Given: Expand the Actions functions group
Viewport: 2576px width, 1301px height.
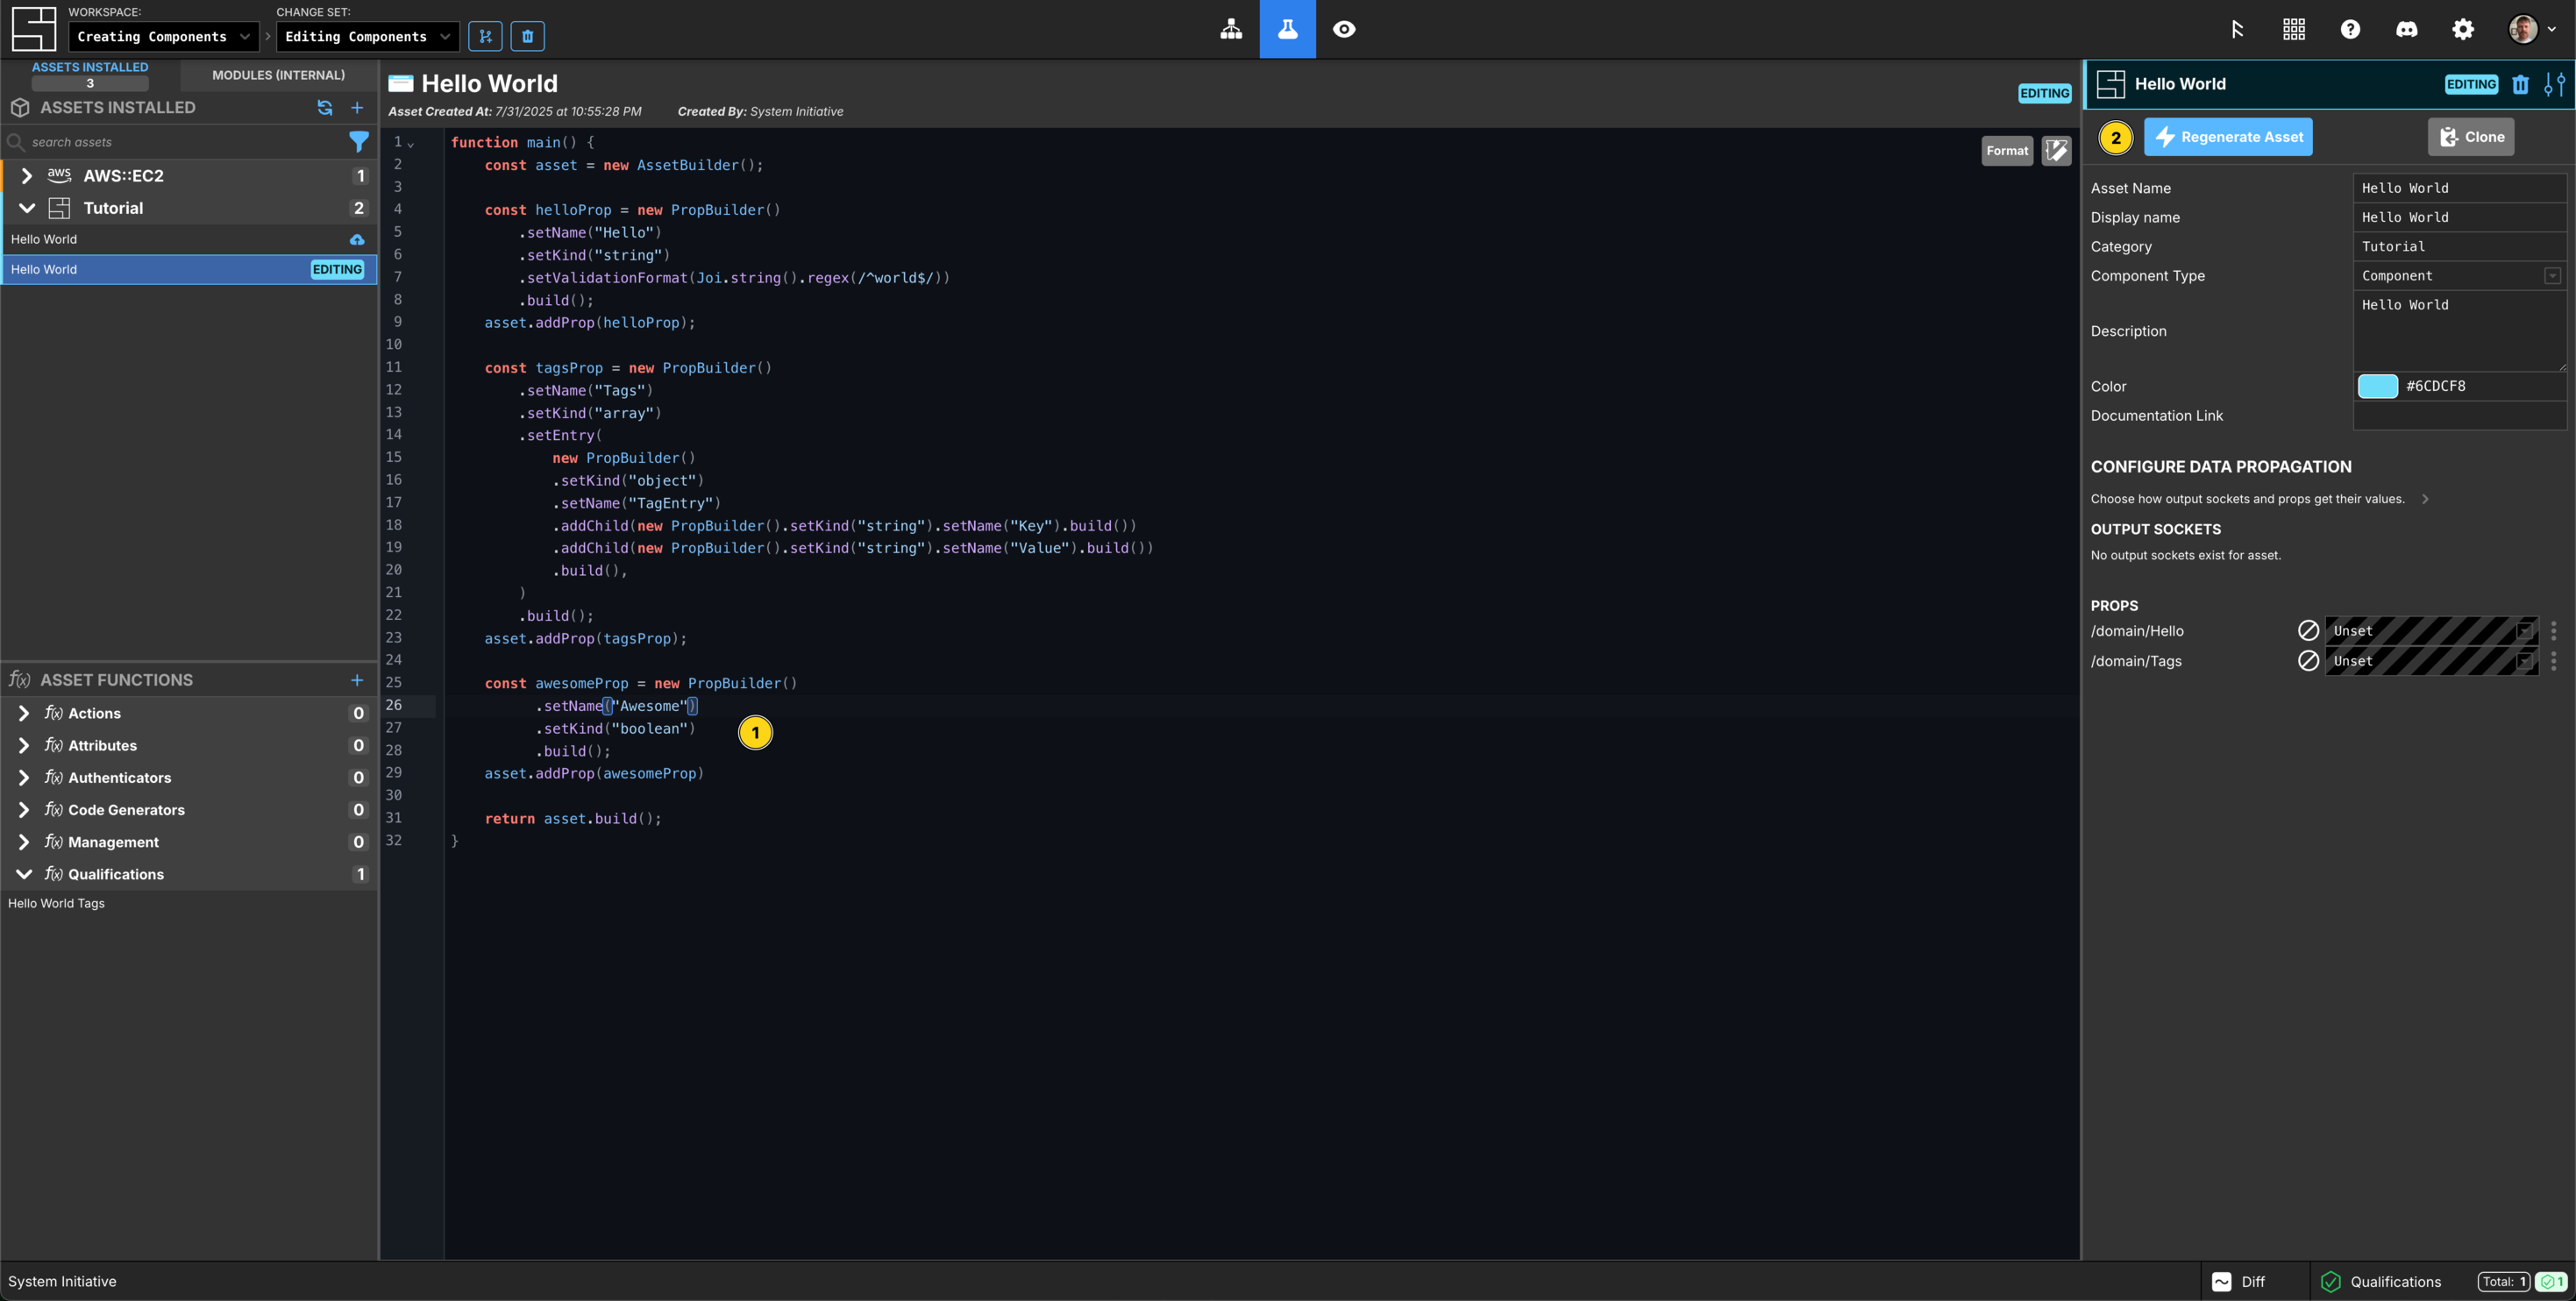Looking at the screenshot, I should pyautogui.click(x=24, y=713).
